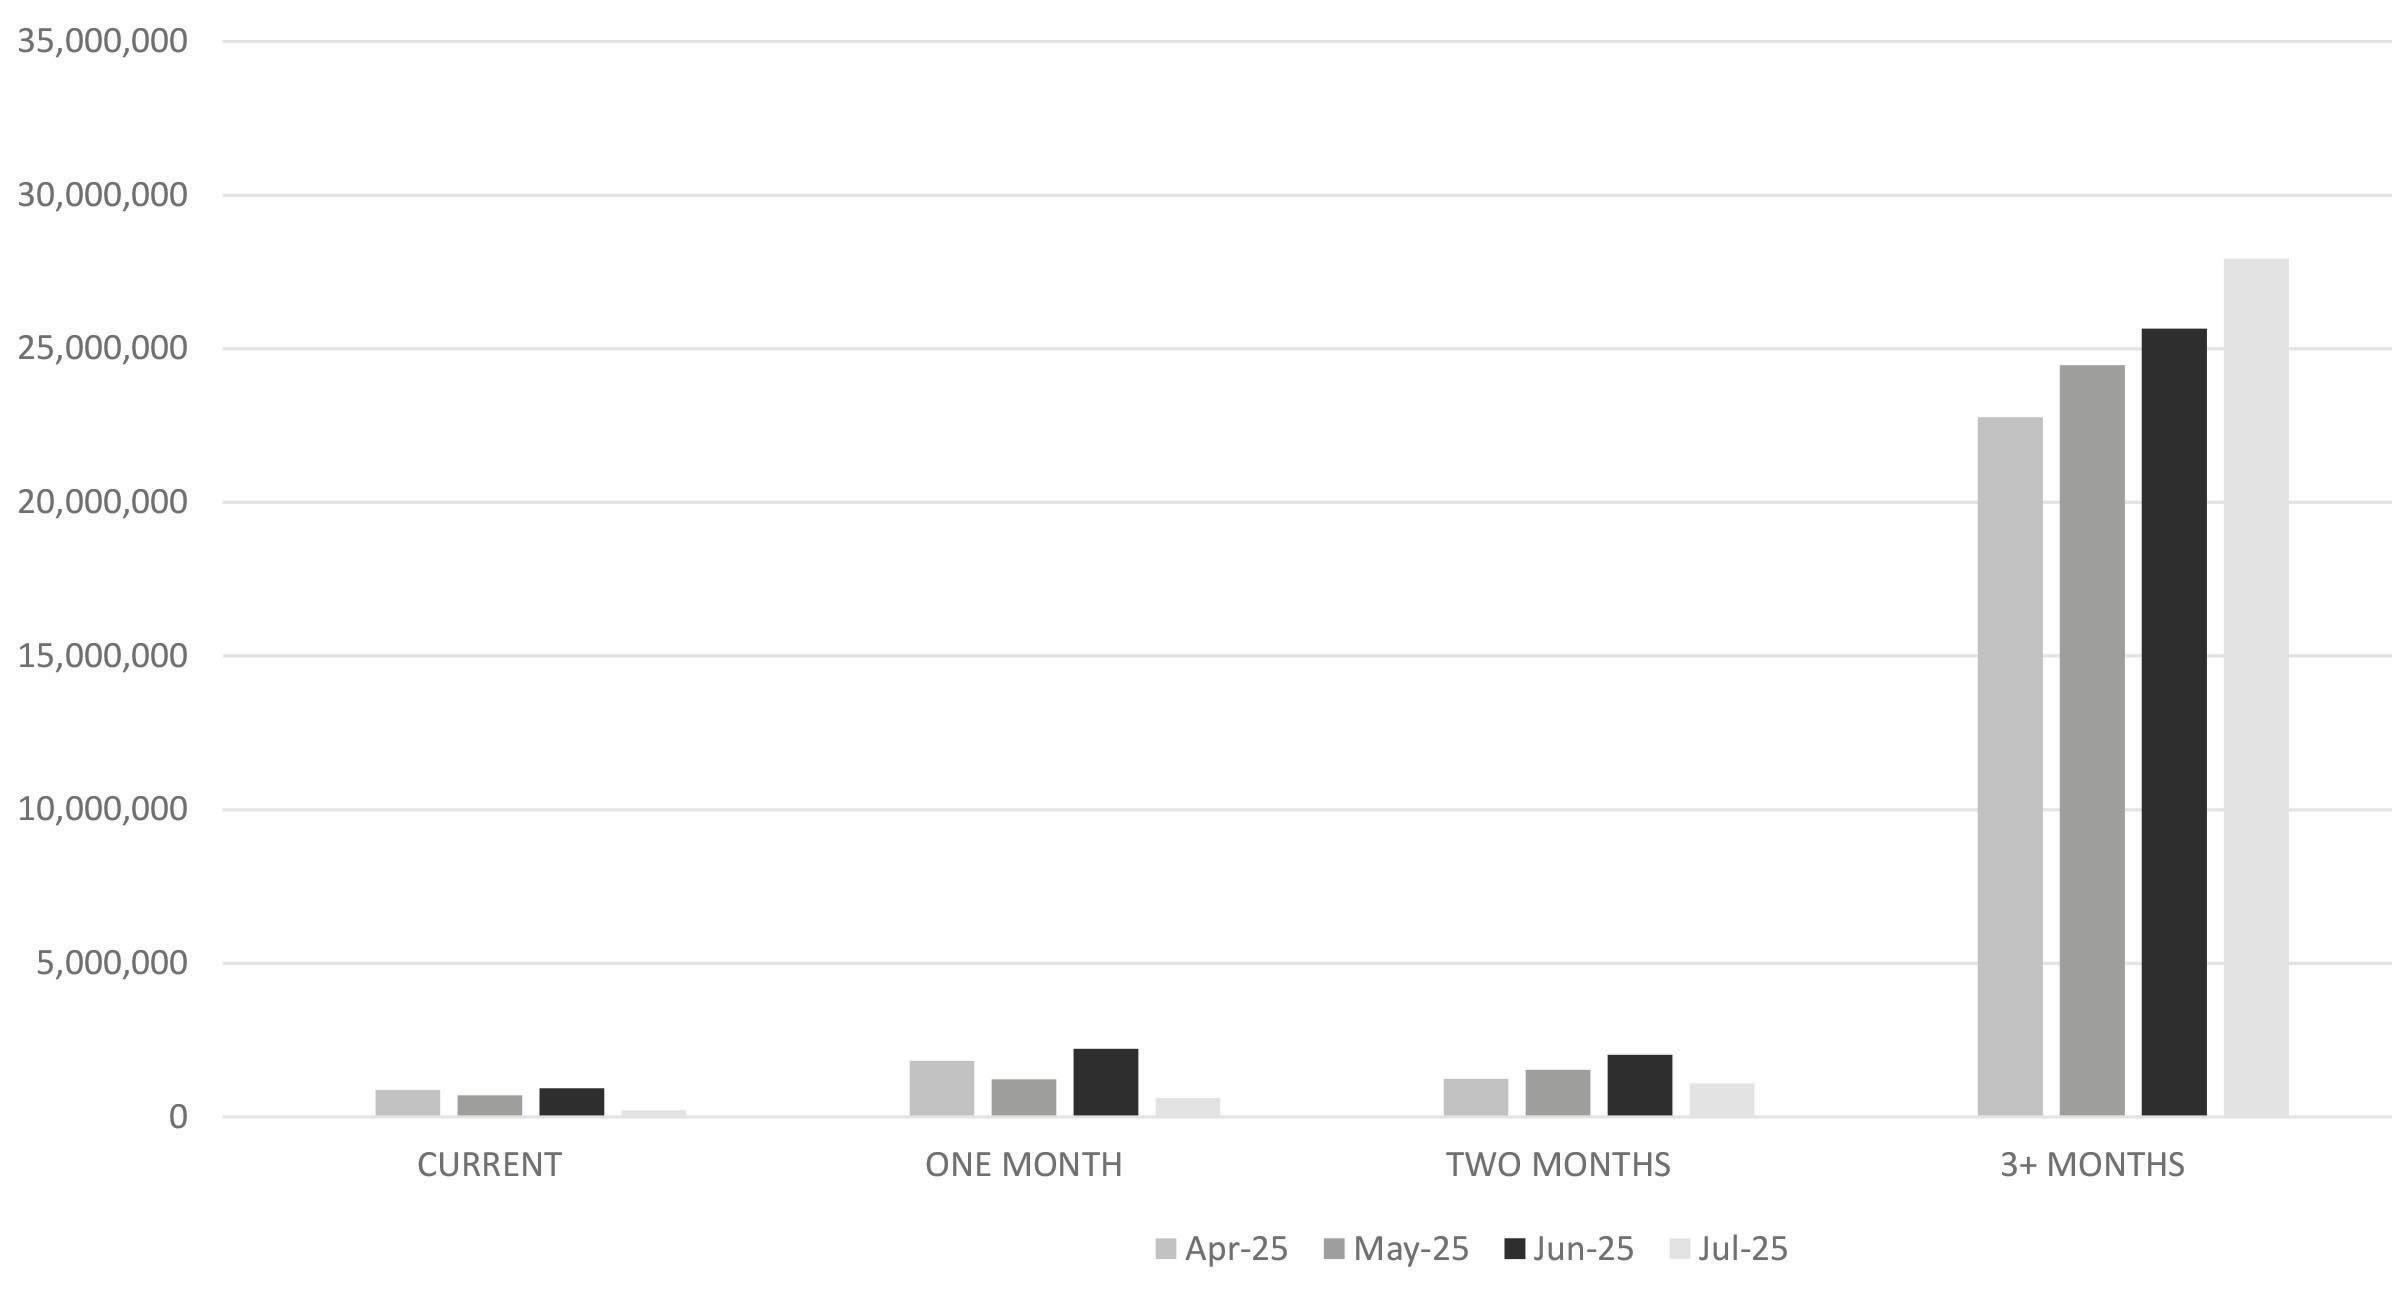Click the 3+ MONTHS category axis label
The height and width of the screenshot is (1290, 2392).
pos(2092,1165)
